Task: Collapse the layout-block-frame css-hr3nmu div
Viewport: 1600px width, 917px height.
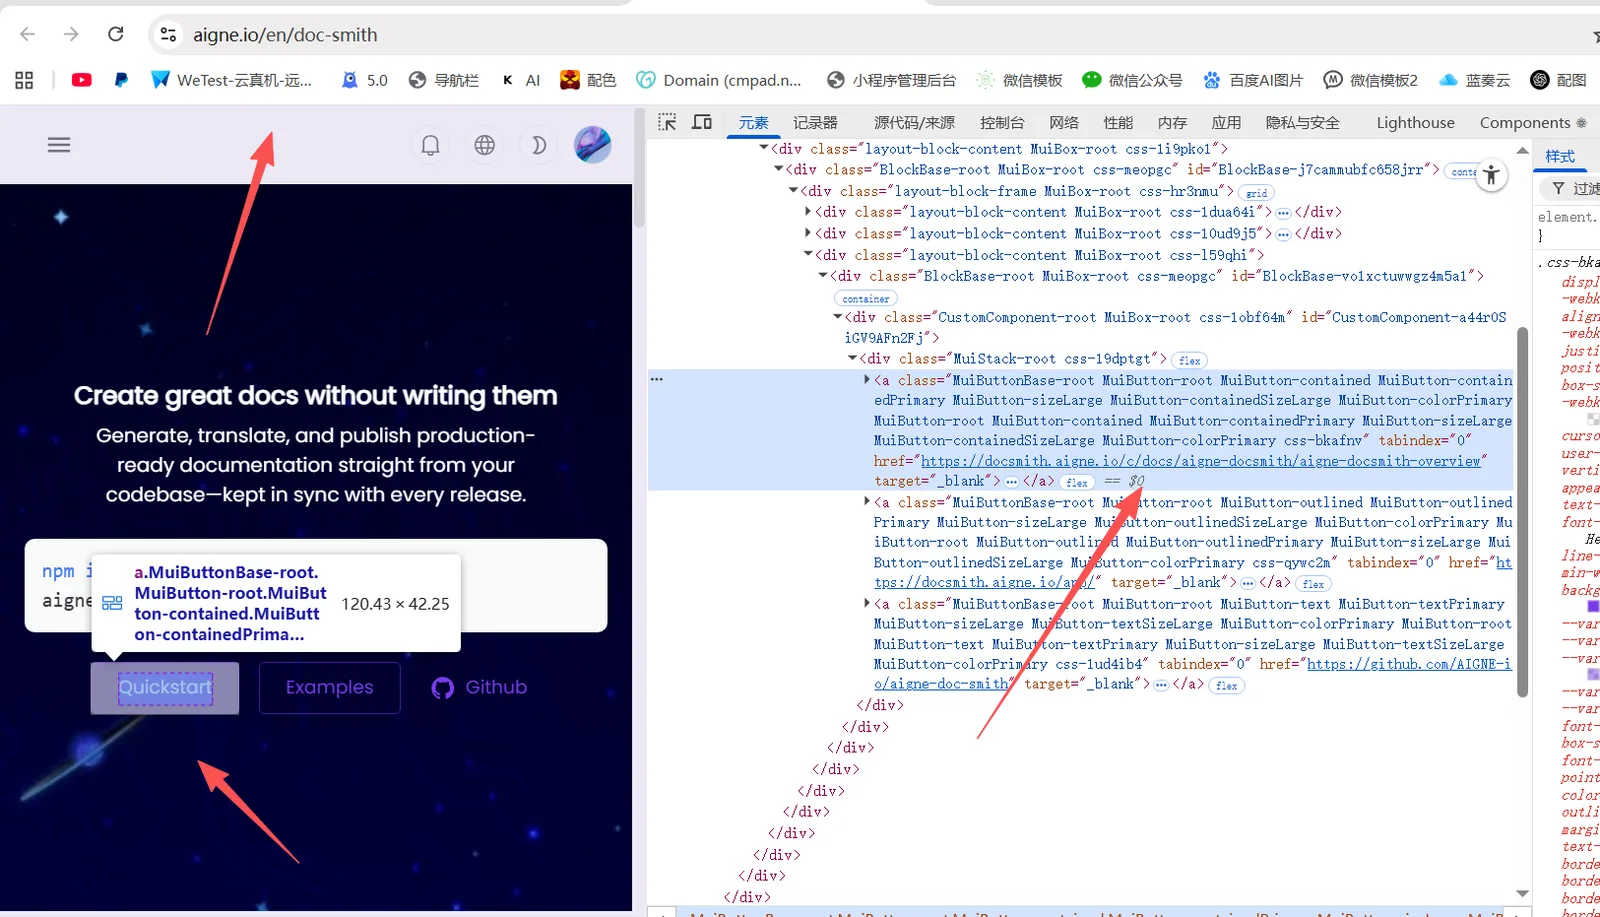Action: click(794, 190)
